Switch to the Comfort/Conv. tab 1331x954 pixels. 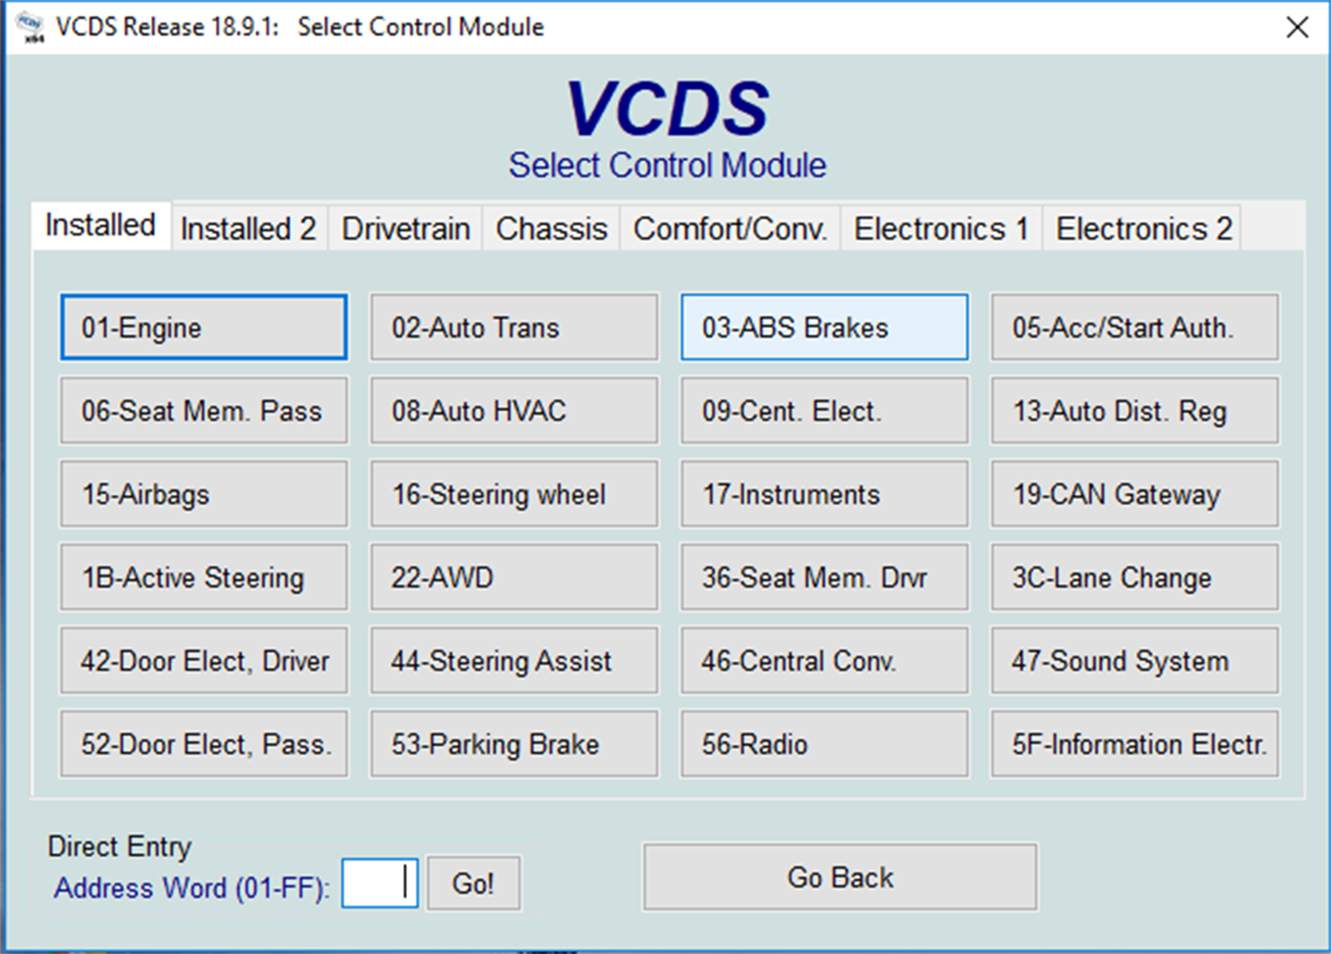(730, 229)
